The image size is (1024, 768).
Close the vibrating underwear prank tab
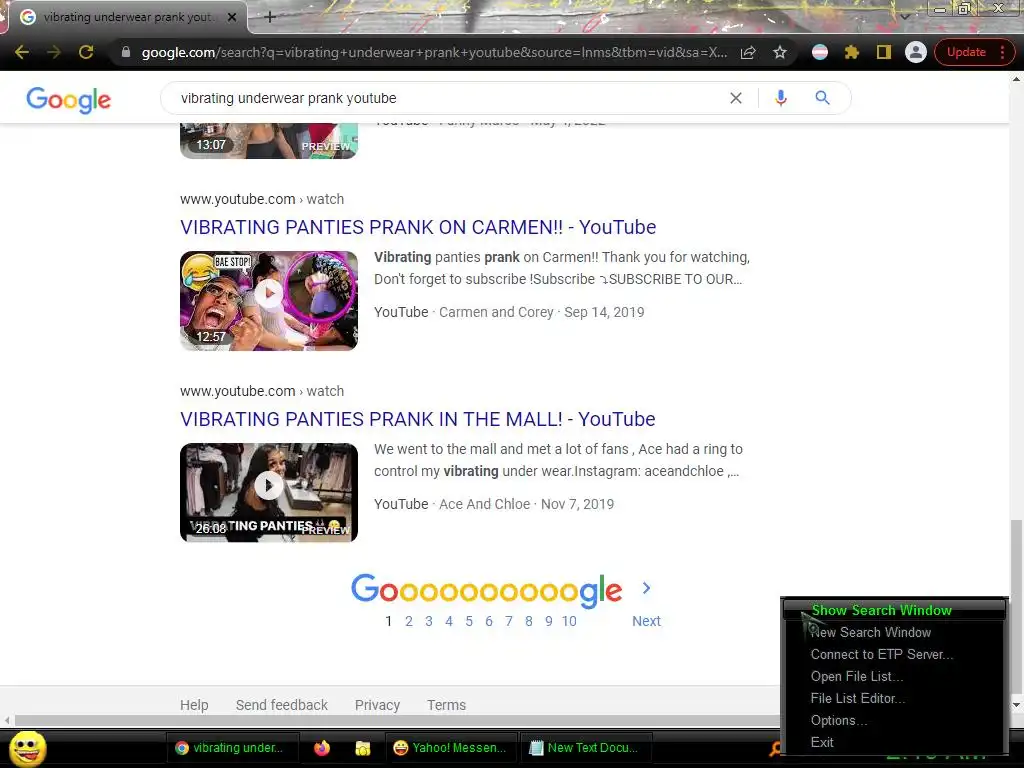click(232, 18)
